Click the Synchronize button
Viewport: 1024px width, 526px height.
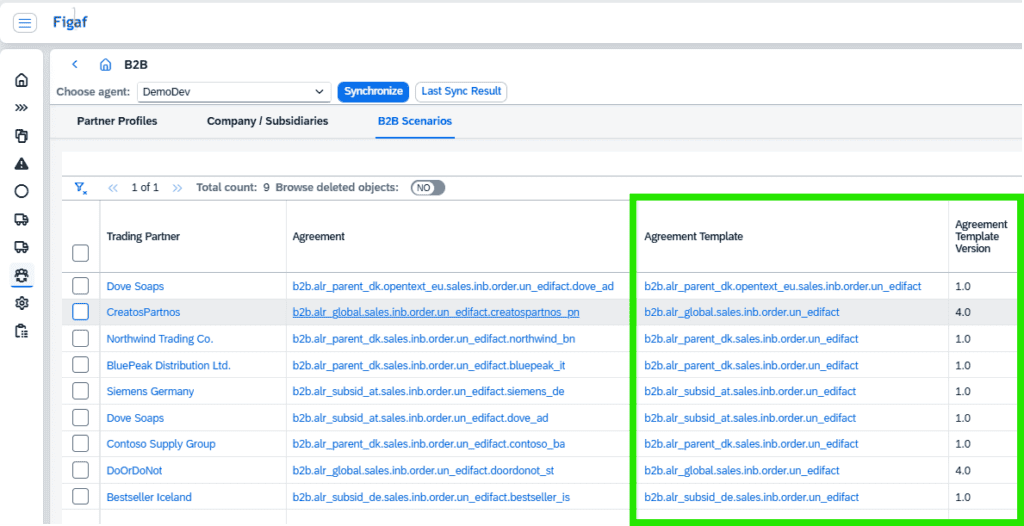[374, 91]
